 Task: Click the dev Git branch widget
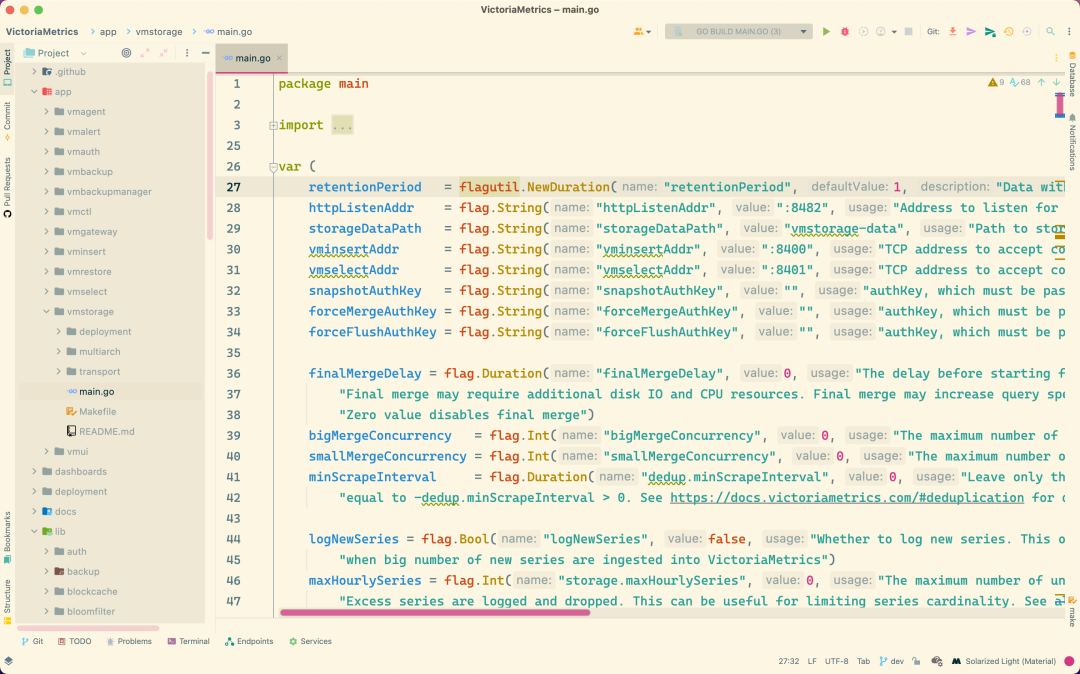click(891, 661)
